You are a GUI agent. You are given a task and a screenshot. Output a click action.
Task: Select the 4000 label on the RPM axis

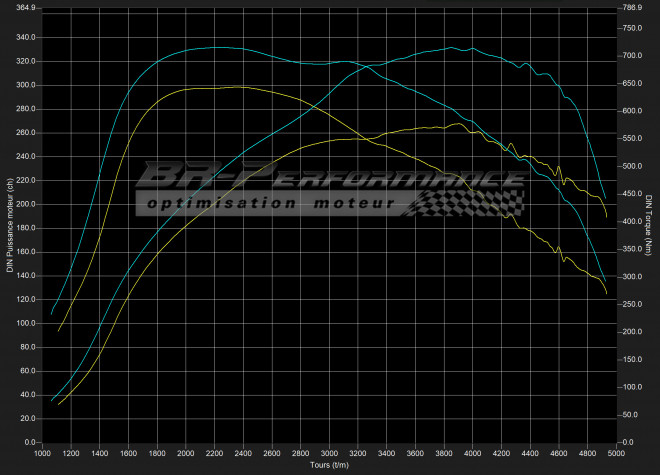click(475, 454)
